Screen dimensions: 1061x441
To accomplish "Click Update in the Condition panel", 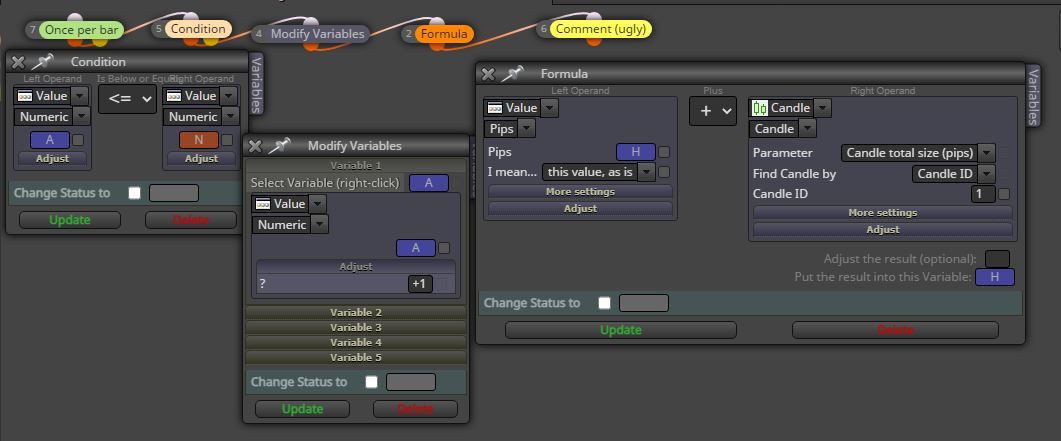I will (70, 220).
